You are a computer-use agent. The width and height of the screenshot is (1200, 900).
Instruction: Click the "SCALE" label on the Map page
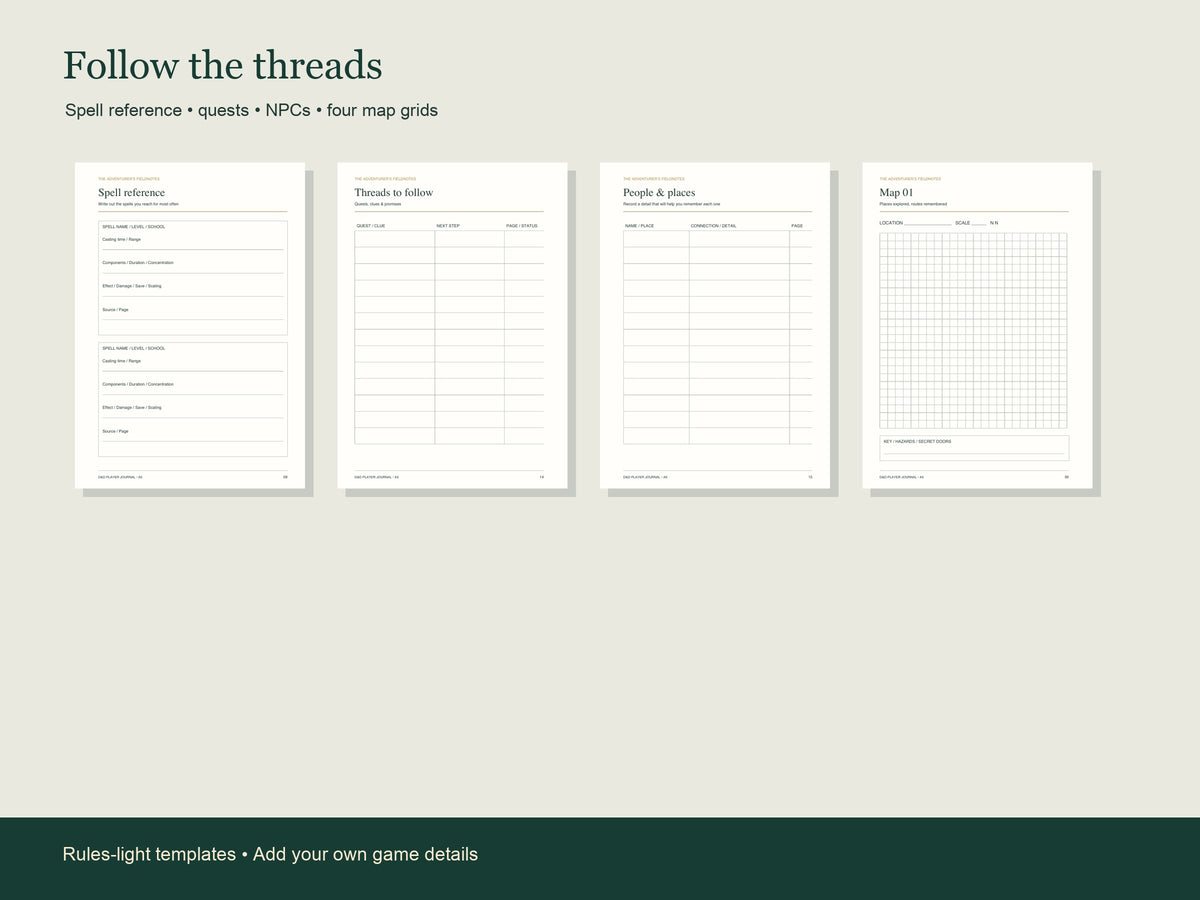point(963,223)
